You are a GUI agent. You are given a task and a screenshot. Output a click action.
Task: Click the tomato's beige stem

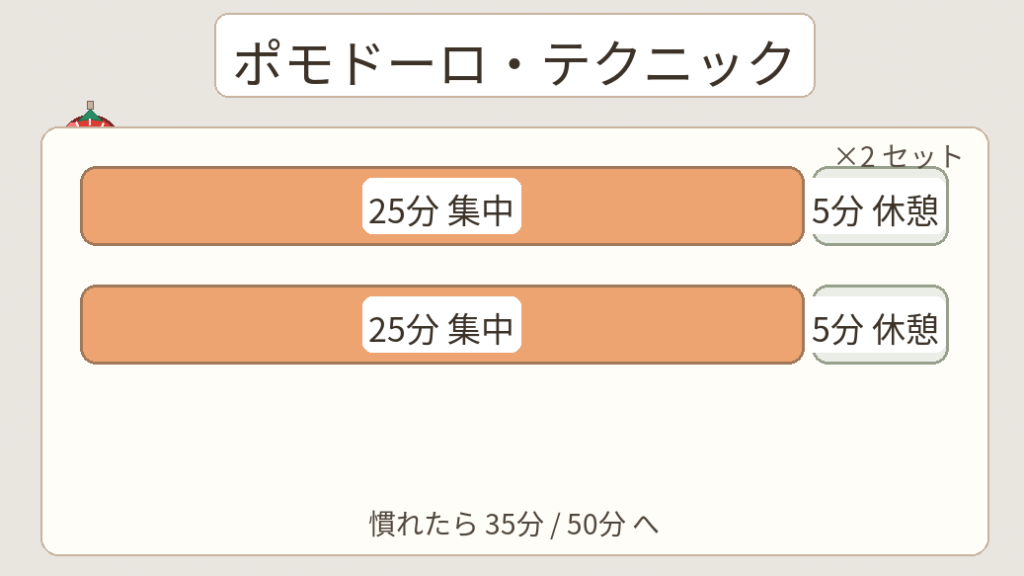tap(90, 104)
